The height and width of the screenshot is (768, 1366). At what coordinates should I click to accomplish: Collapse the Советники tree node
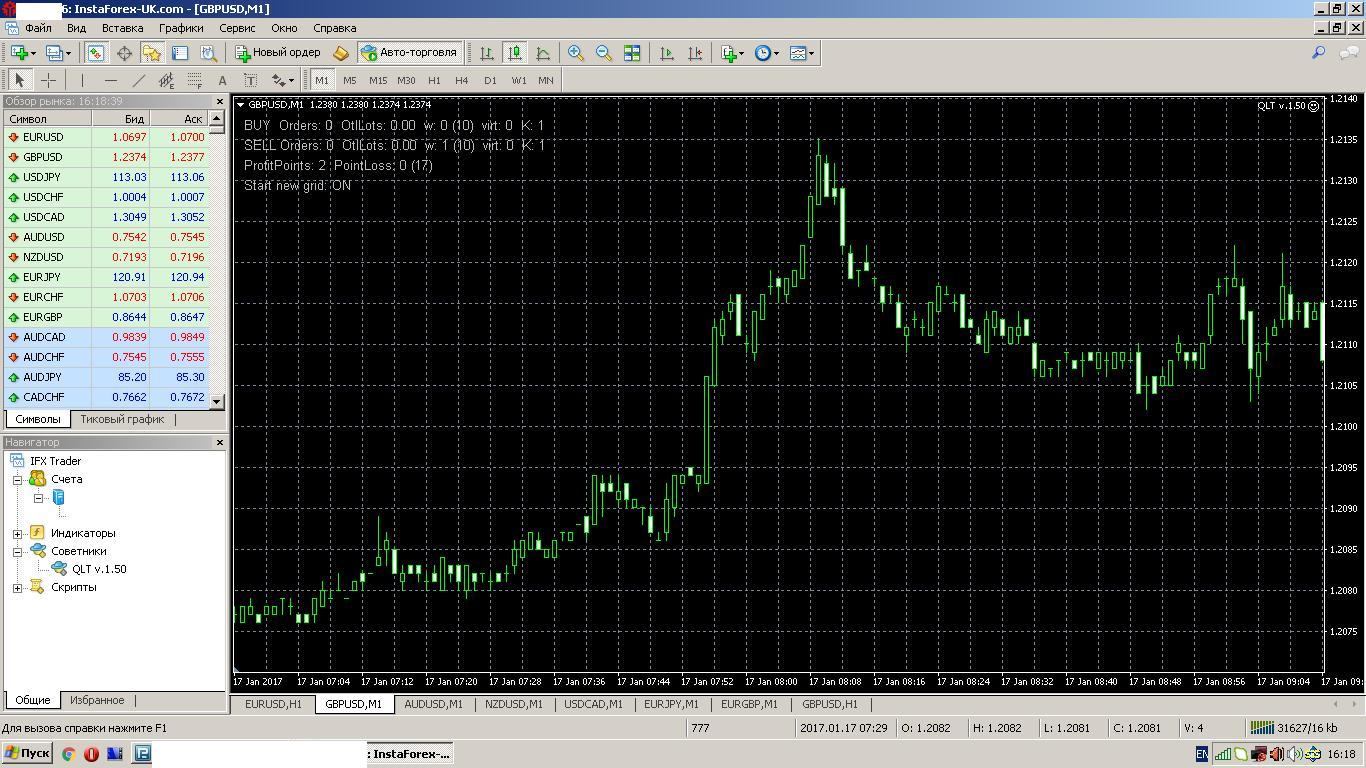17,552
